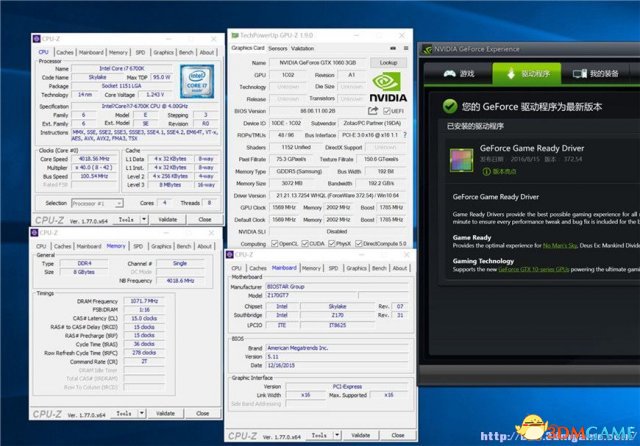Click the 'American Megatrends Inc.' BIOS brand value
640x446 pixels.
pos(336,348)
